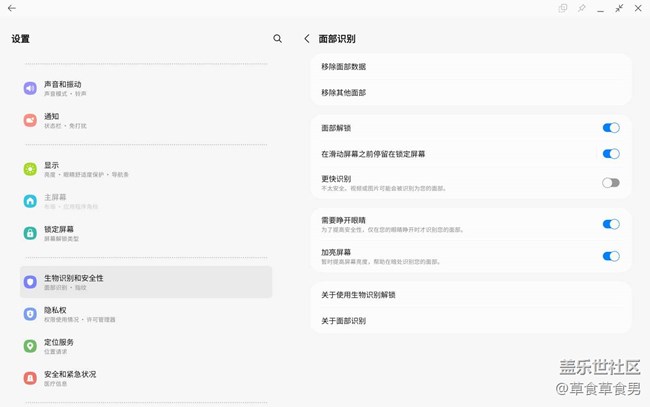The height and width of the screenshot is (407, 650).
Task: Go back from 面部识别 using chevron
Action: coord(307,39)
